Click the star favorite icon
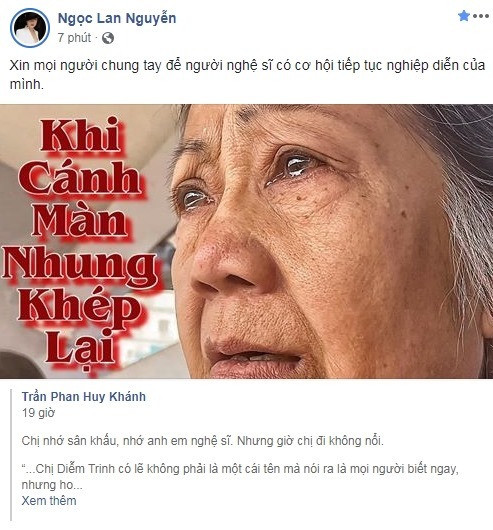This screenshot has height=530, width=493. pos(464,16)
